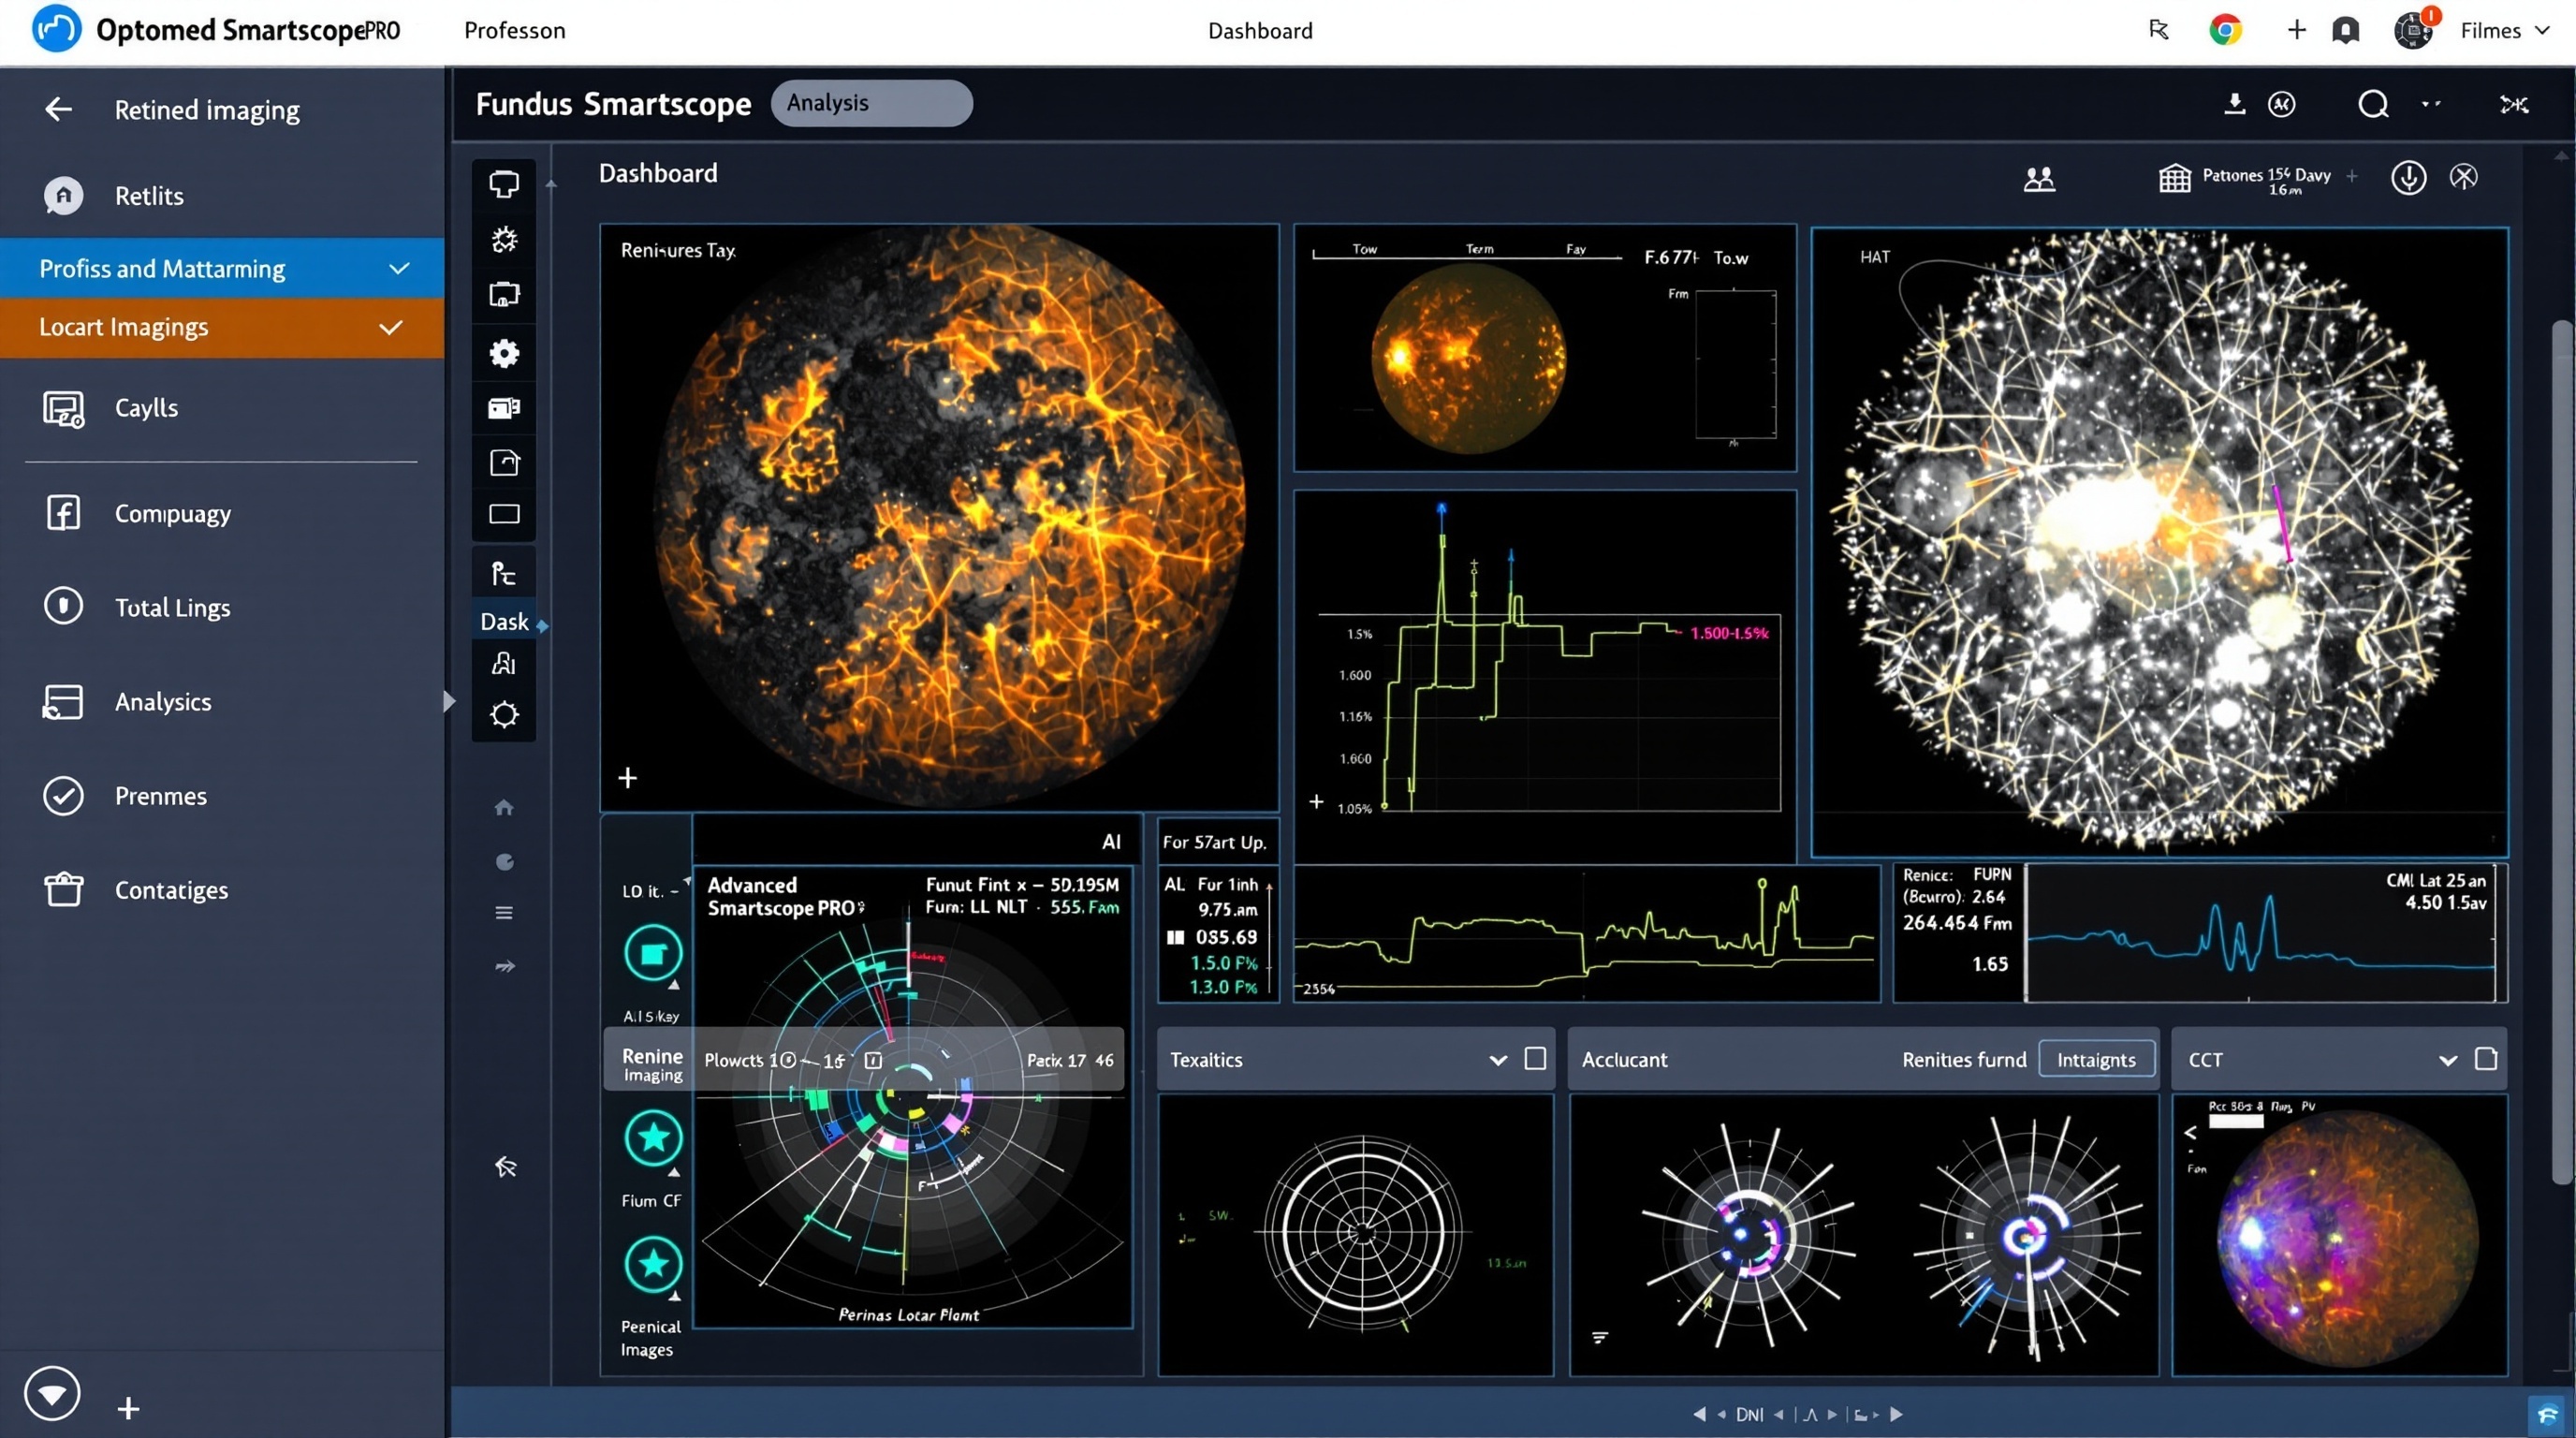Open the search magnifier in the Fundus Smartscope header
This screenshot has width=2576, height=1438.
click(2371, 103)
